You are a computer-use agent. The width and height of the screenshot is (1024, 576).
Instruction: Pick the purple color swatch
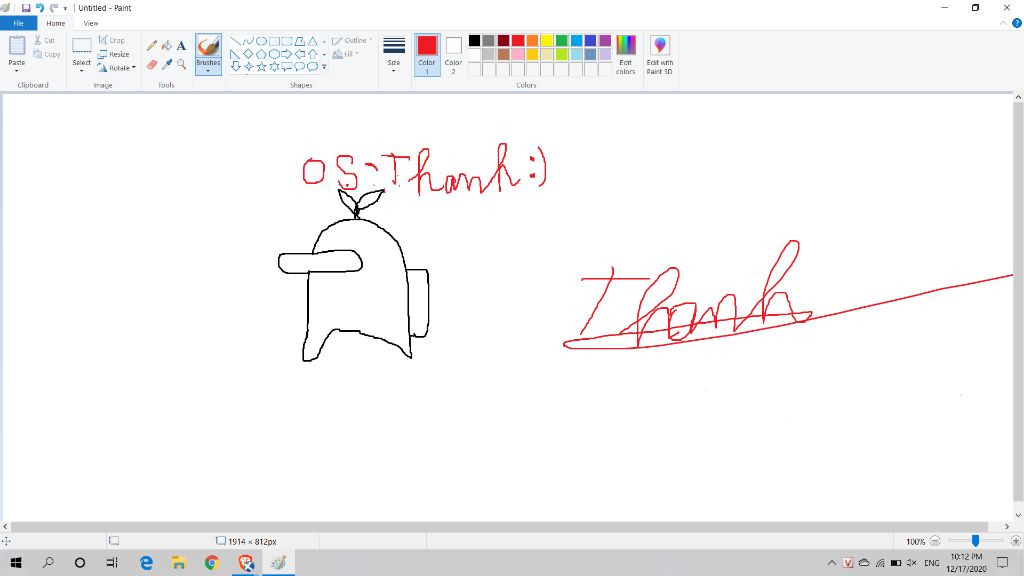[605, 40]
